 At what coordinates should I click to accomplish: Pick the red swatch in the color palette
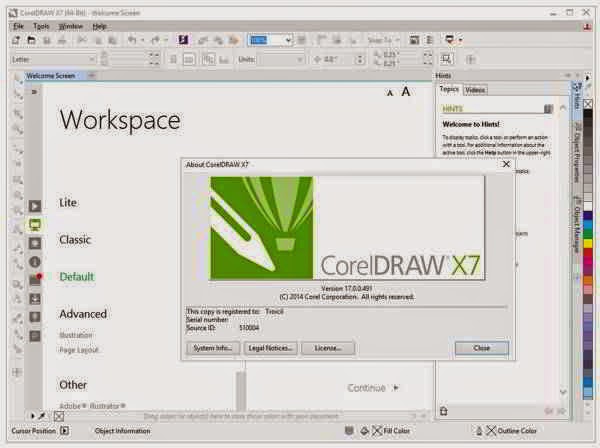[x=587, y=252]
